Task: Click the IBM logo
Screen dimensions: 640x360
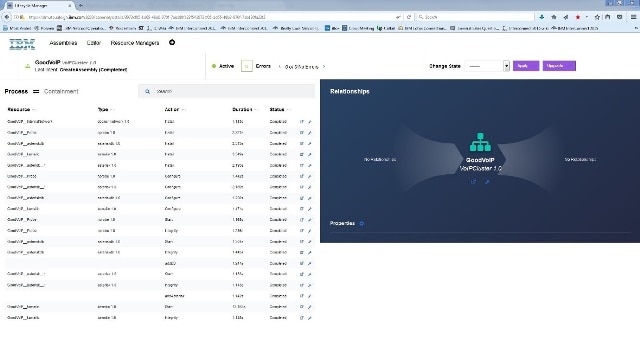Action: (22, 44)
